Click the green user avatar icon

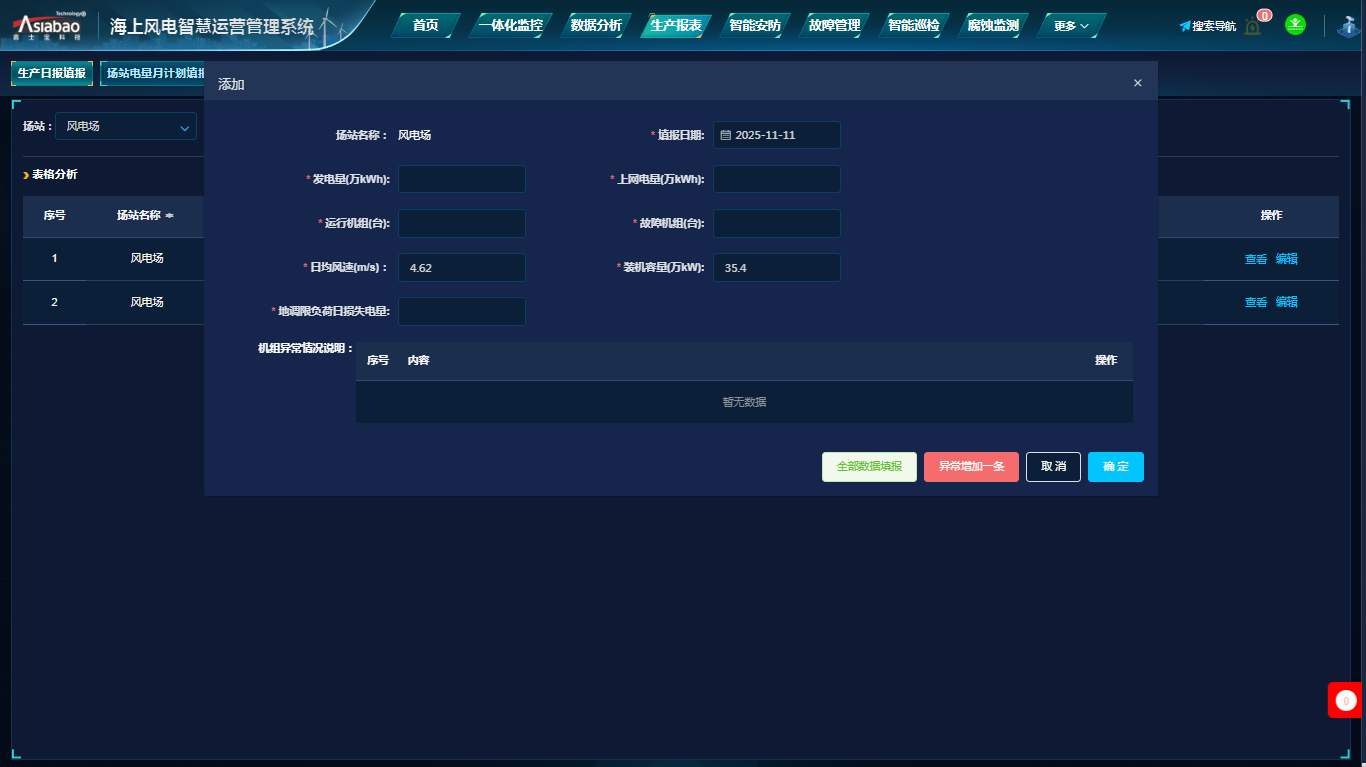pos(1295,25)
